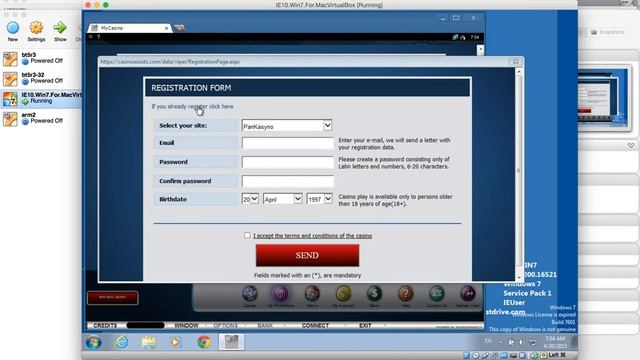The height and width of the screenshot is (360, 640).
Task: Select bt5r3 virtual machine
Action: tap(41, 58)
